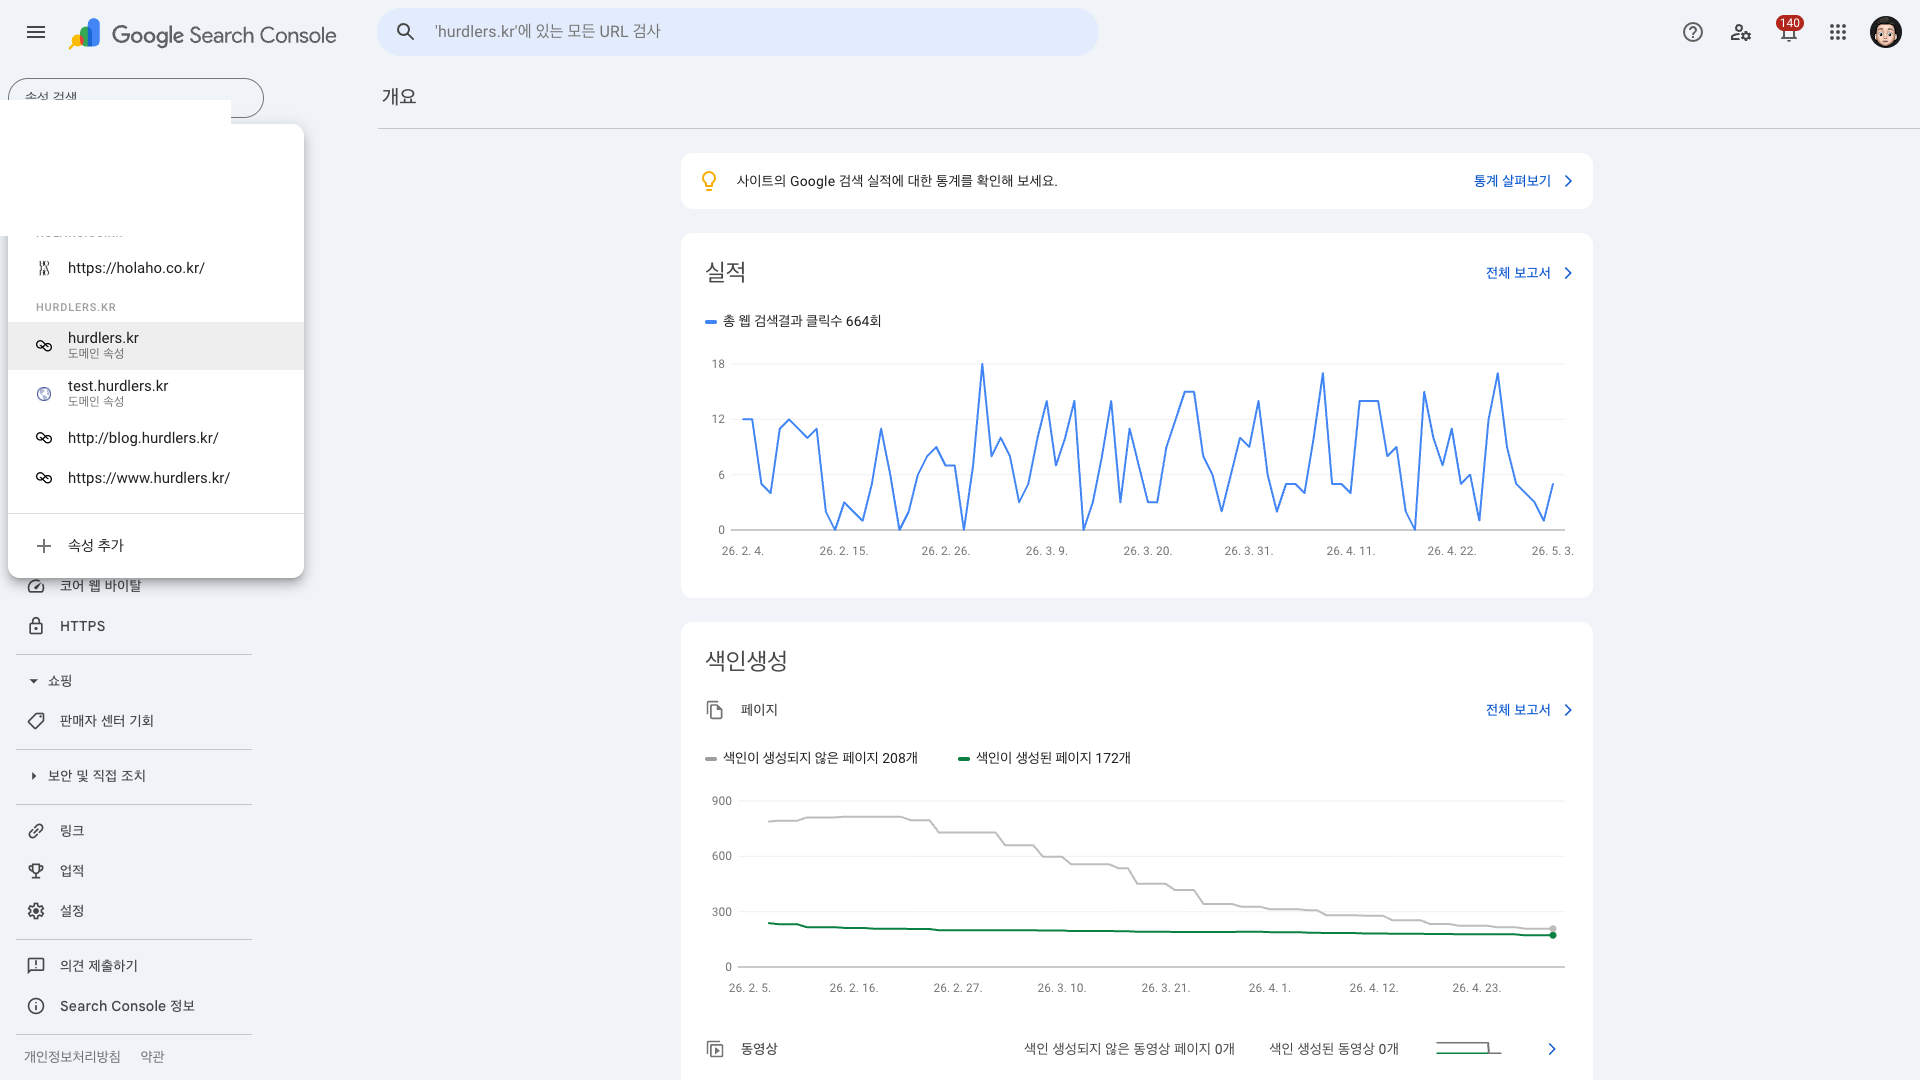Click the 링크 link icon
Image resolution: width=1920 pixels, height=1080 pixels.
pyautogui.click(x=36, y=831)
